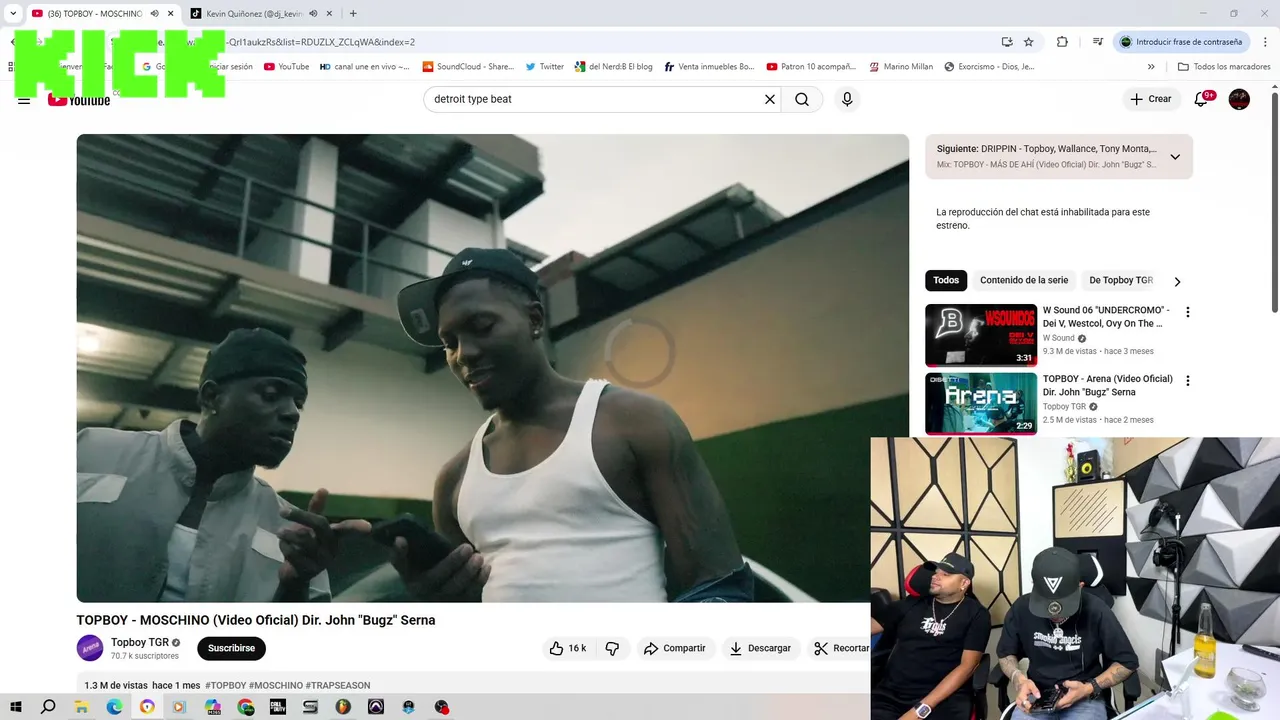Open options for TOPBOY Arena video
The height and width of the screenshot is (720, 1280).
tap(1188, 381)
